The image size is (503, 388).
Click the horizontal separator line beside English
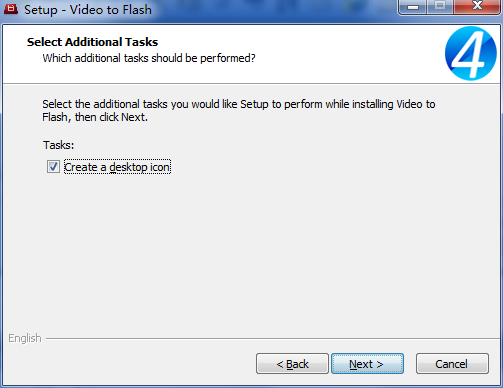[x=273, y=339]
